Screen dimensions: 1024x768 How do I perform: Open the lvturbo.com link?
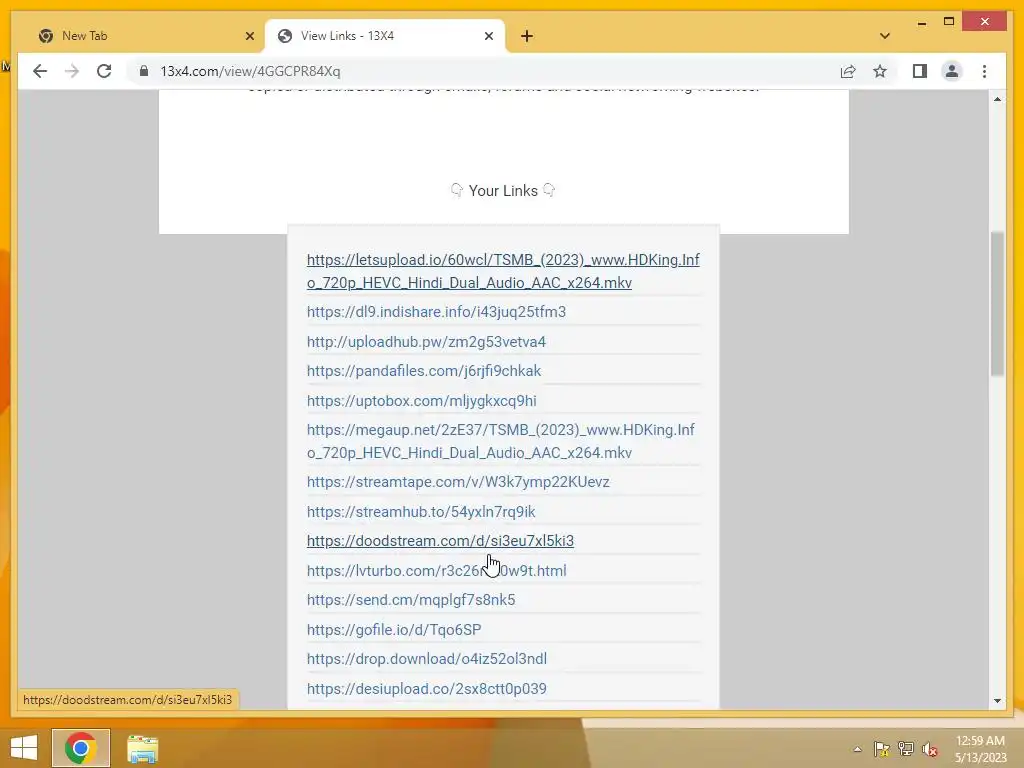click(436, 570)
